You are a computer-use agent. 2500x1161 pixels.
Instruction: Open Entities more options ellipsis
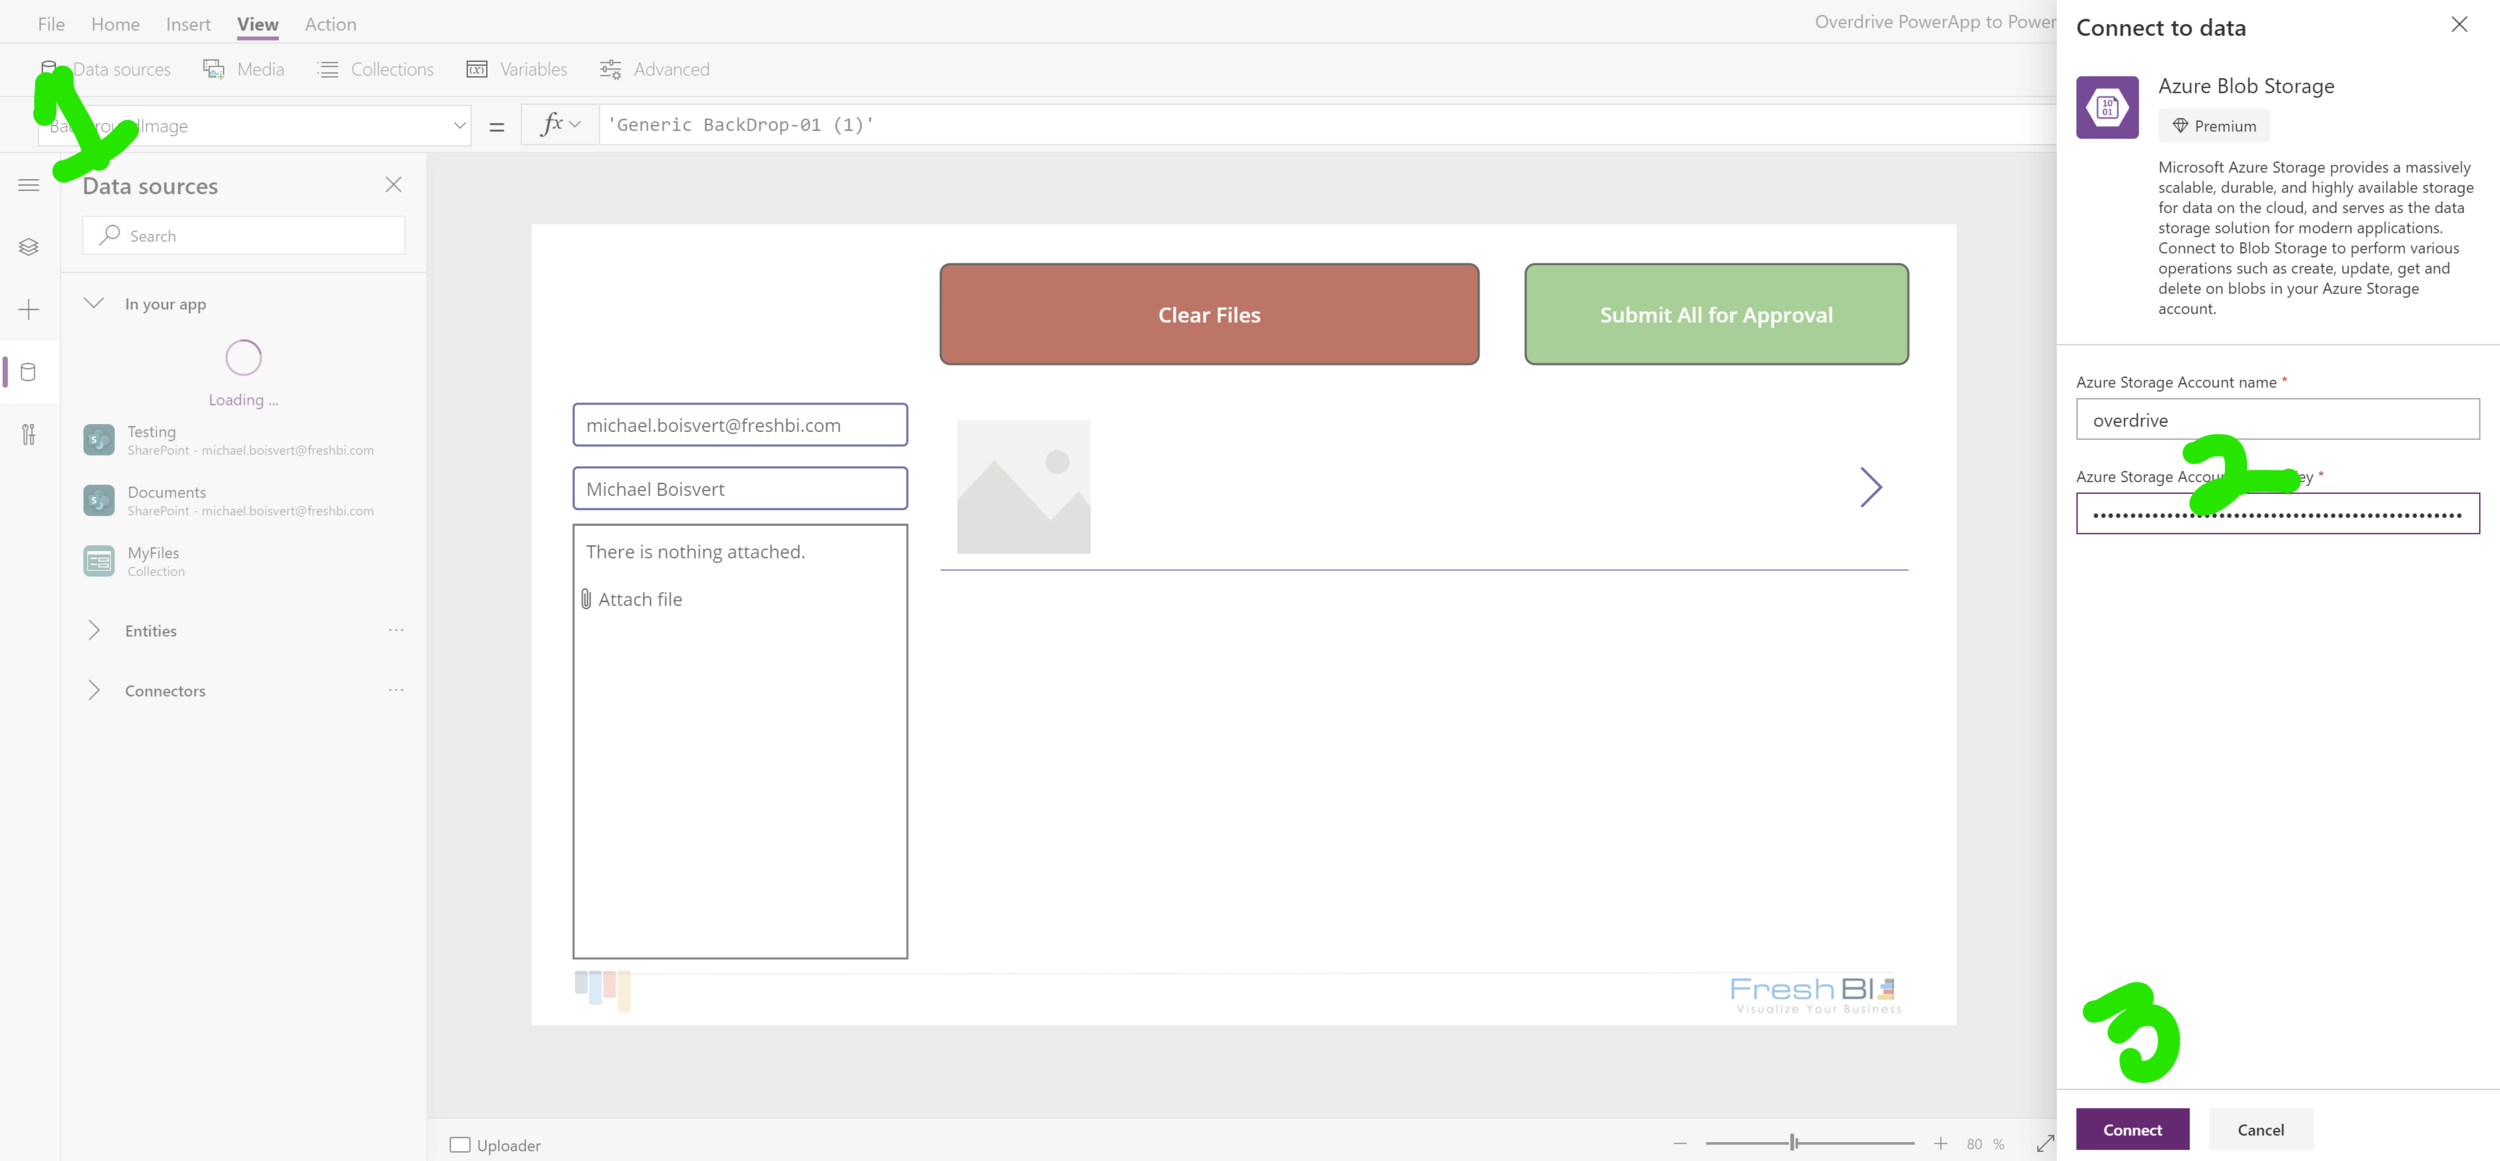pos(396,630)
